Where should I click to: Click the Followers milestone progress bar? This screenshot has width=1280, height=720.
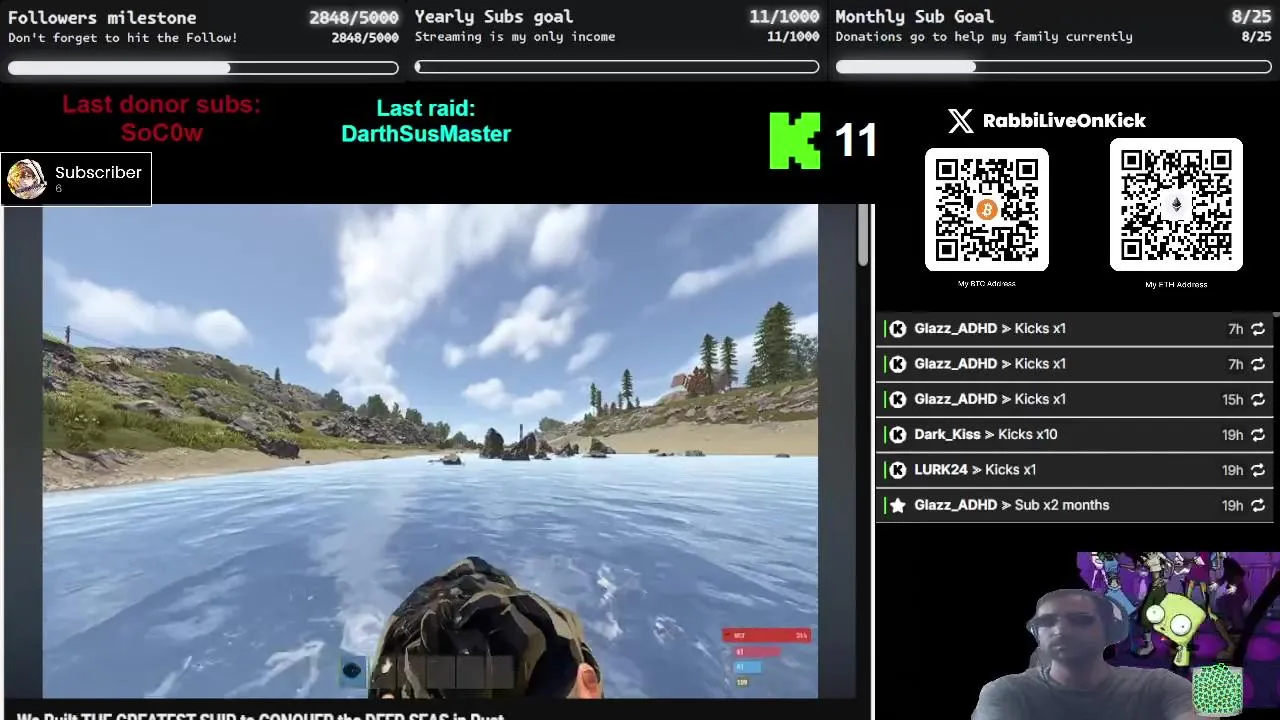point(203,68)
